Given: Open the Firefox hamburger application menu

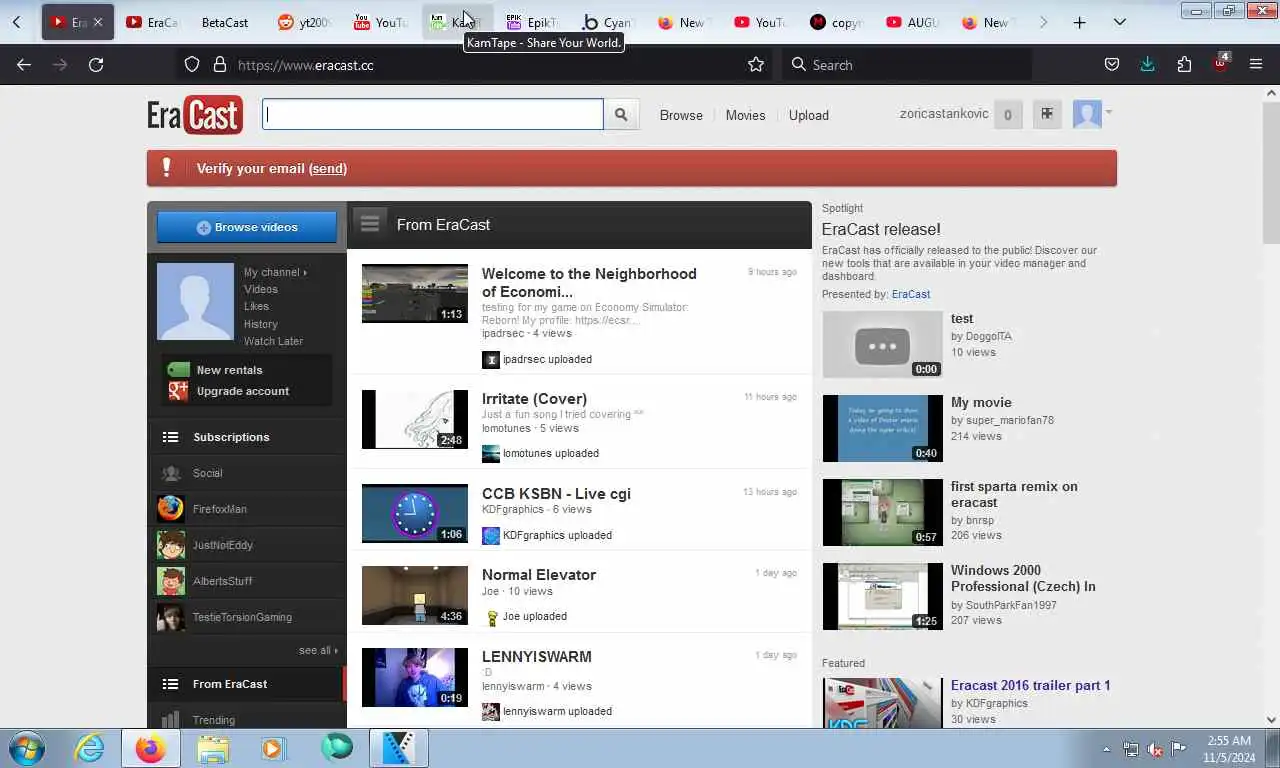Looking at the screenshot, I should [1256, 64].
